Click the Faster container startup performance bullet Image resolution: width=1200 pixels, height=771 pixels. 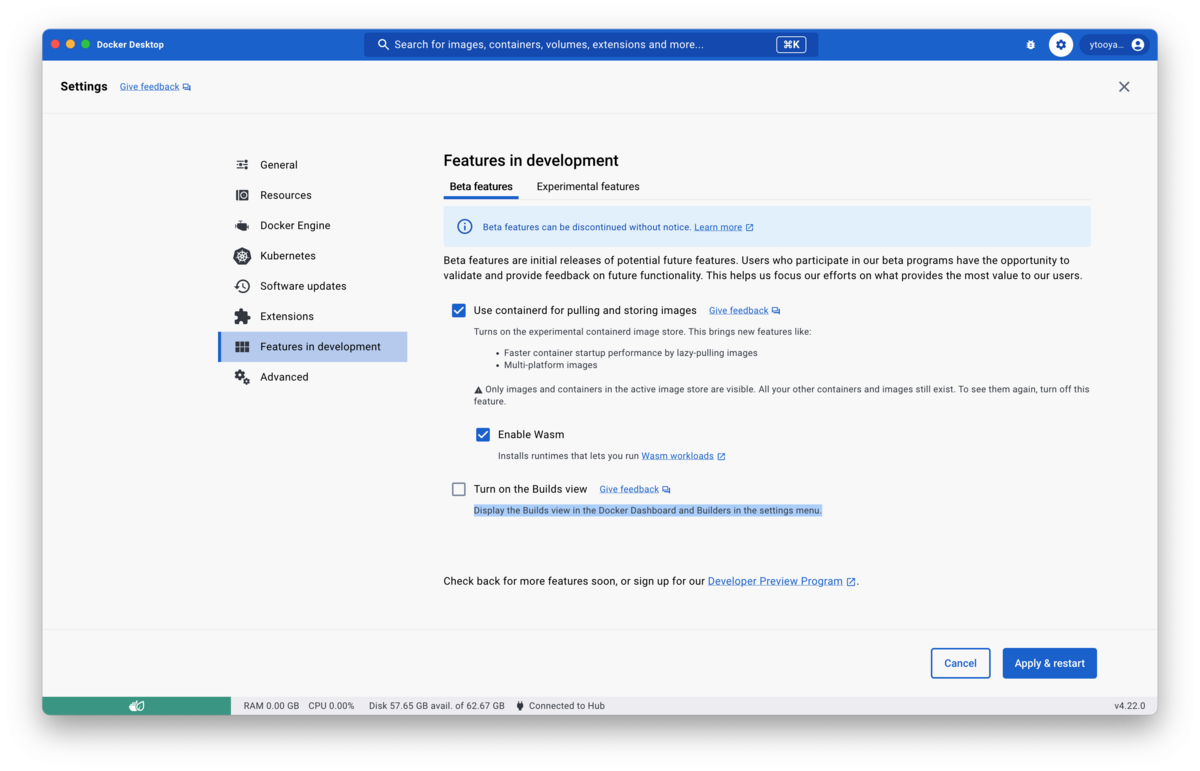click(630, 353)
